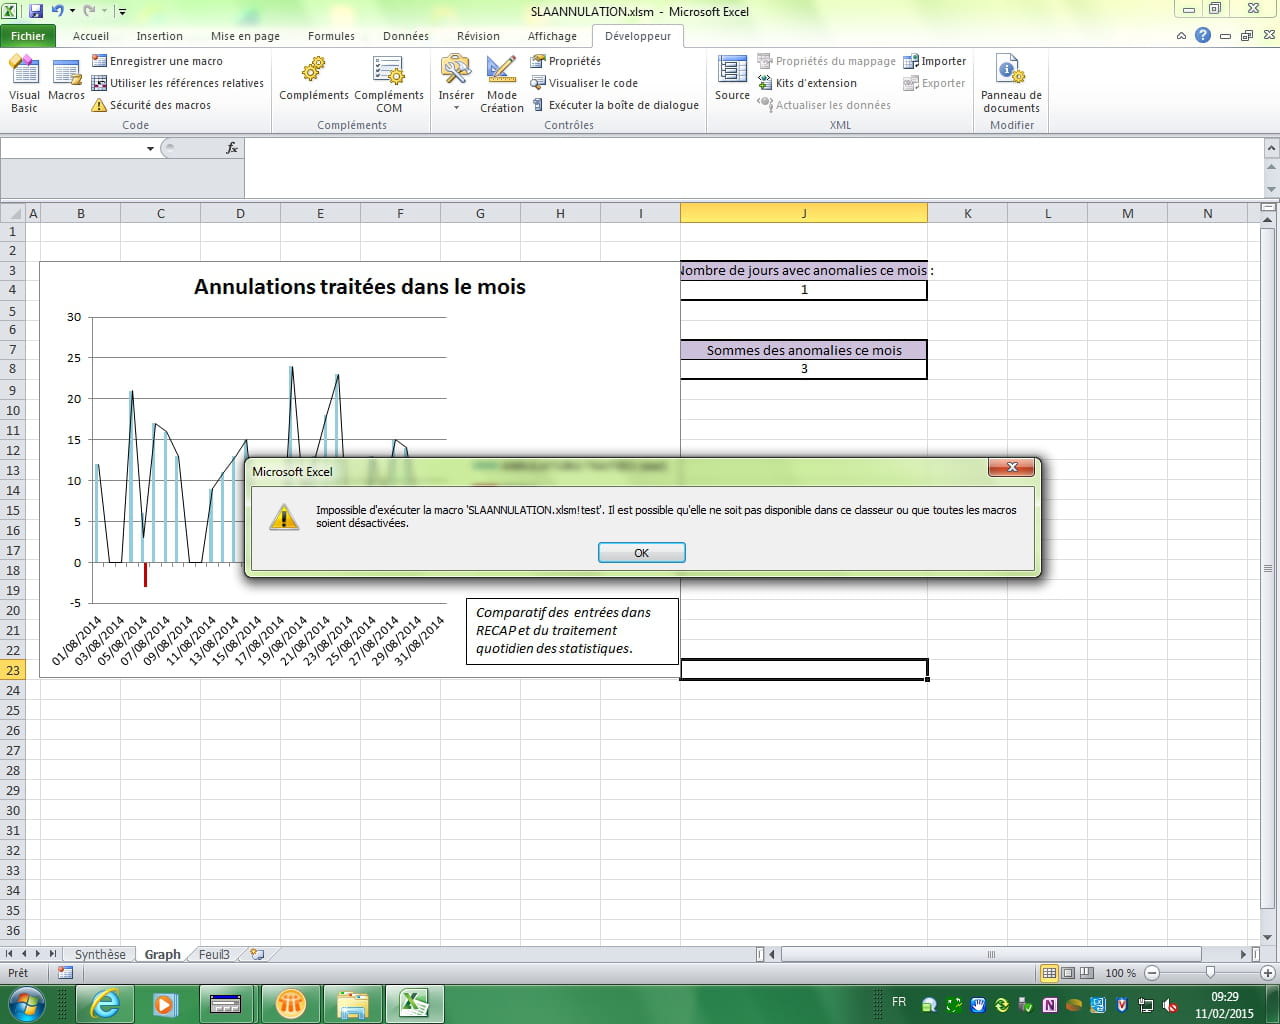Select the Synthèse sheet tab
This screenshot has width=1280, height=1024.
tap(100, 954)
